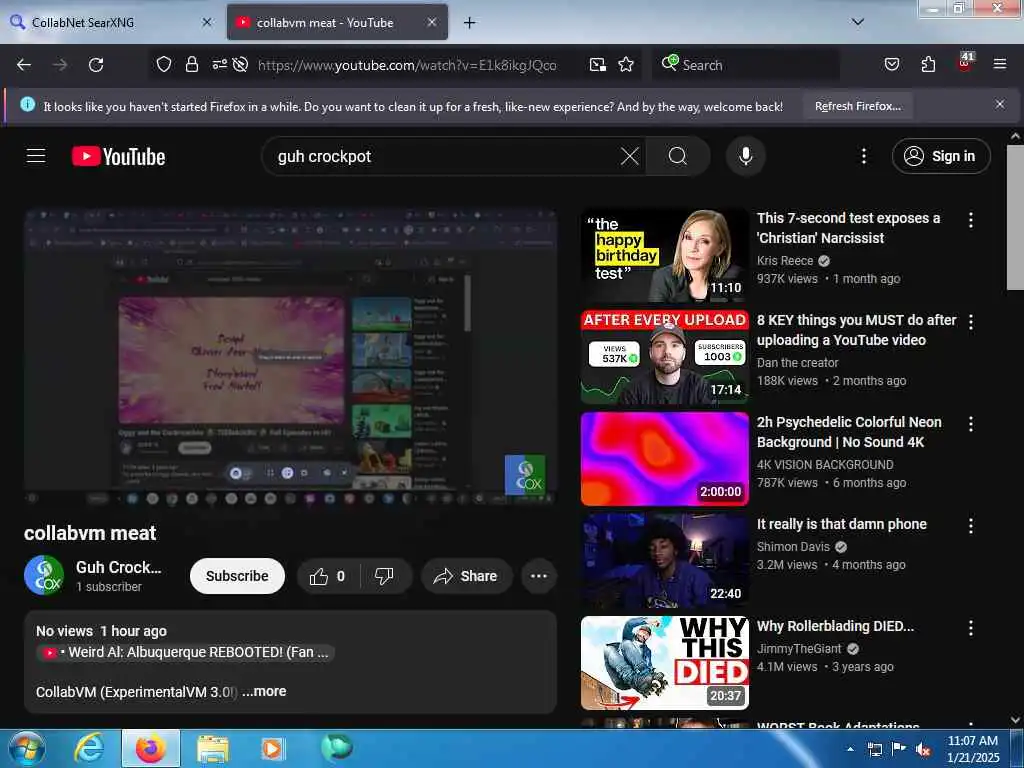Open picture-in-picture icon in the address bar

click(598, 64)
